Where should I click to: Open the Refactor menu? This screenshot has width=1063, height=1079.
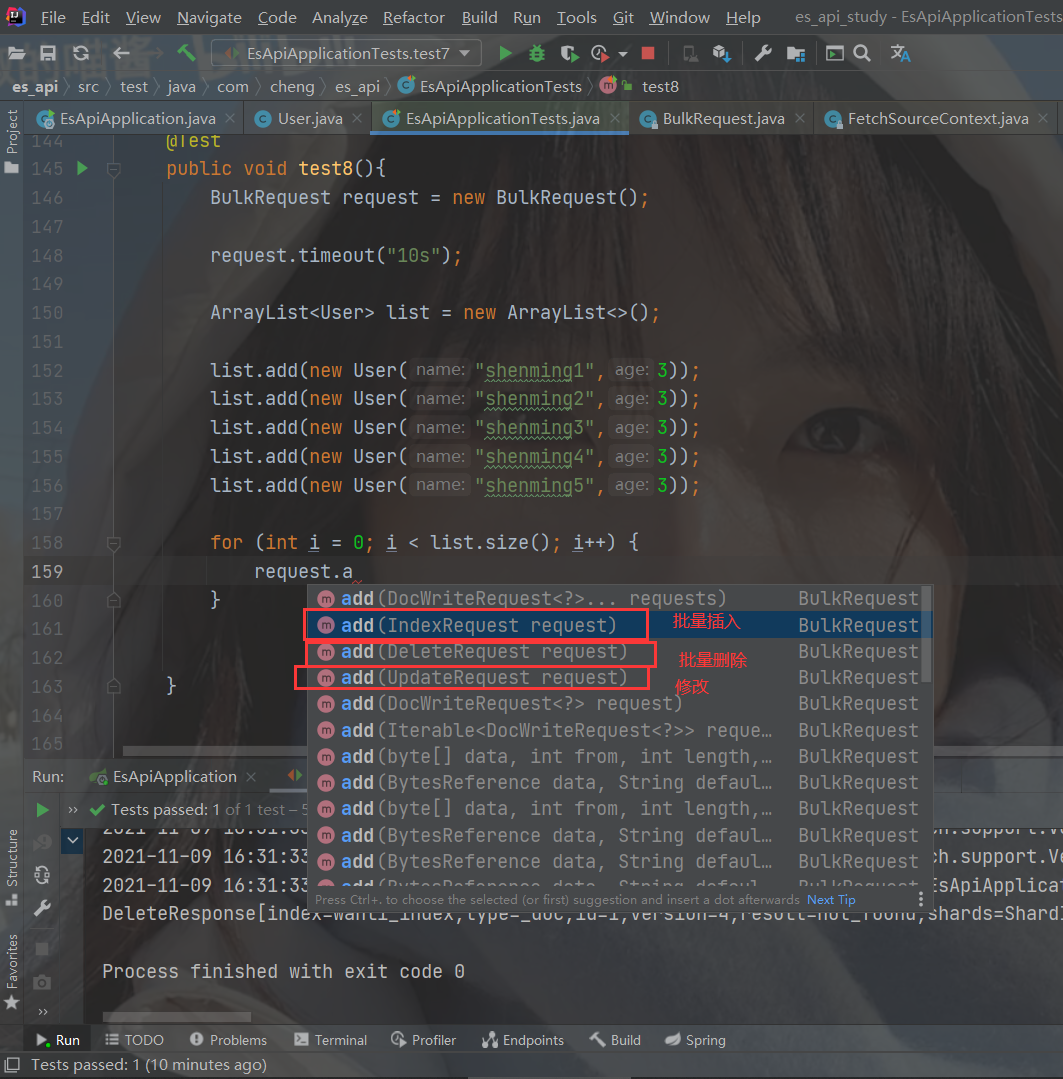(x=413, y=17)
